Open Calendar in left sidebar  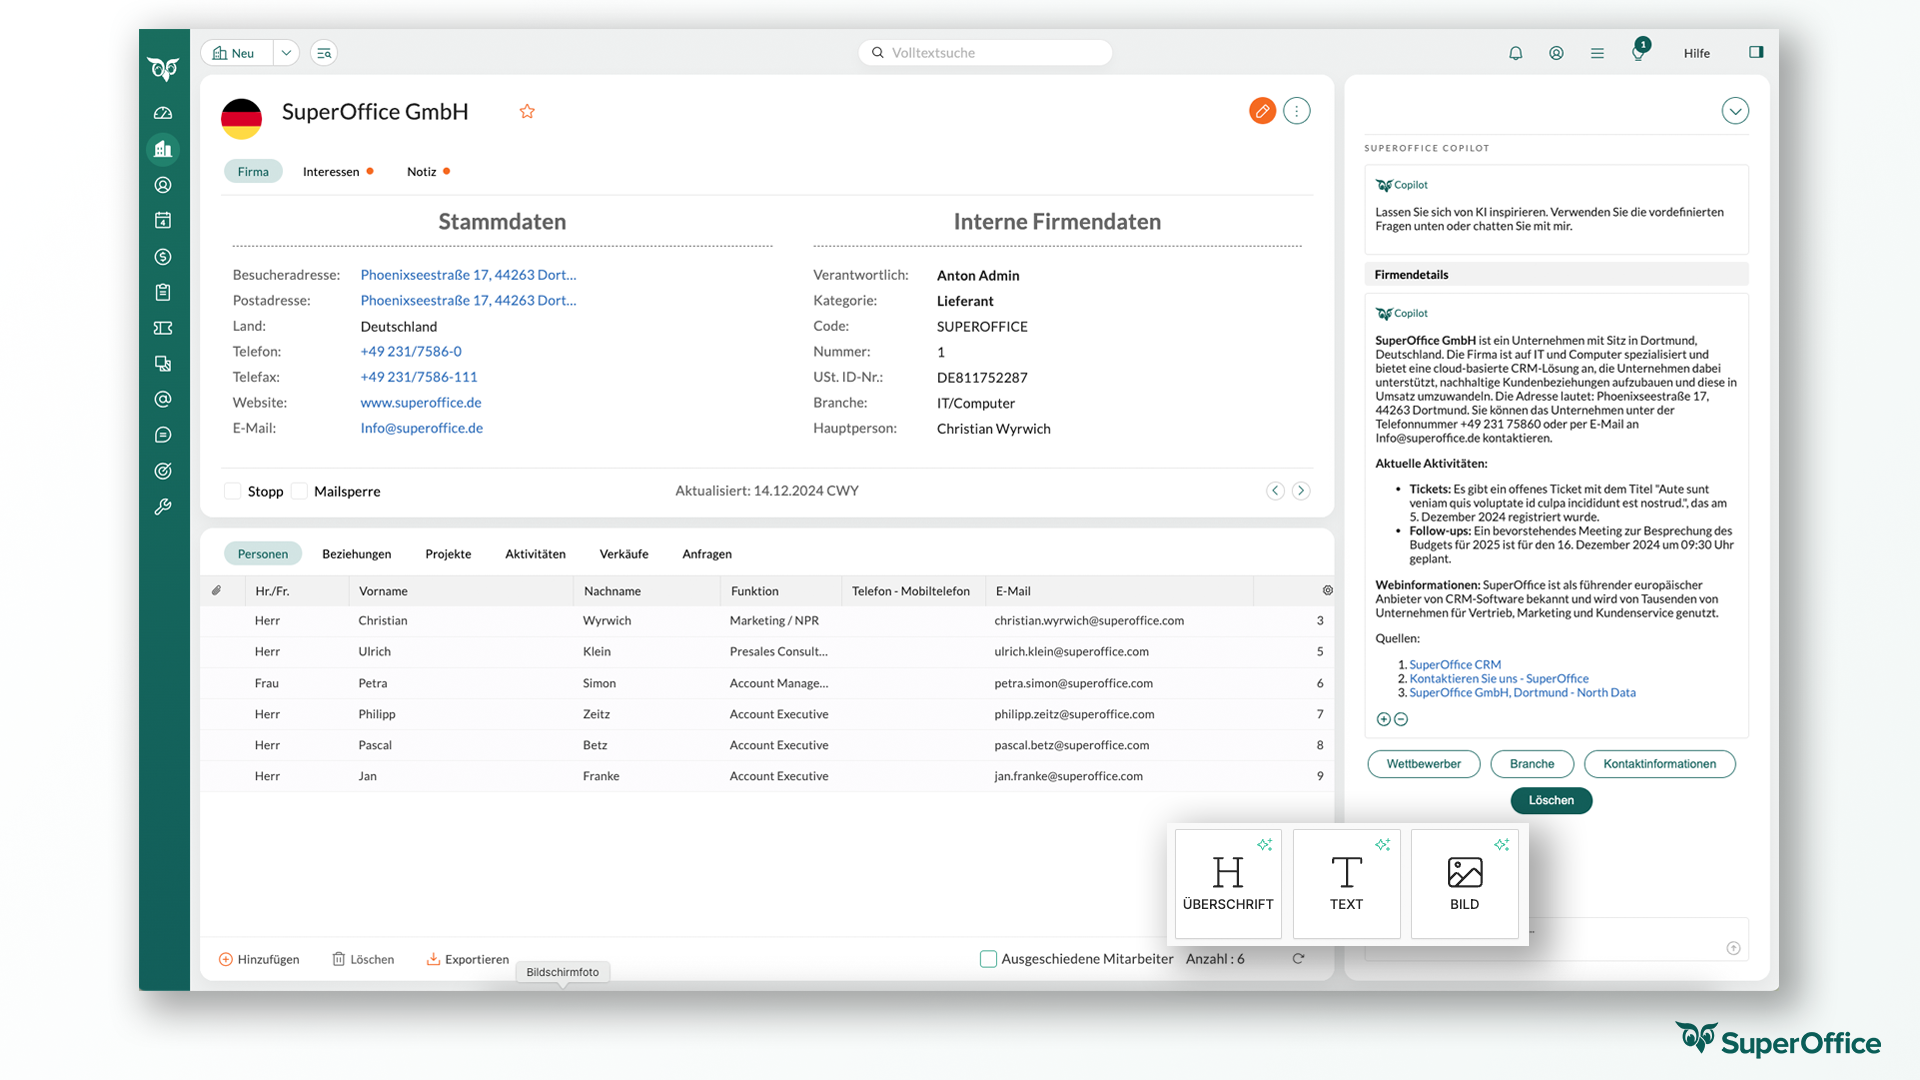pyautogui.click(x=163, y=221)
